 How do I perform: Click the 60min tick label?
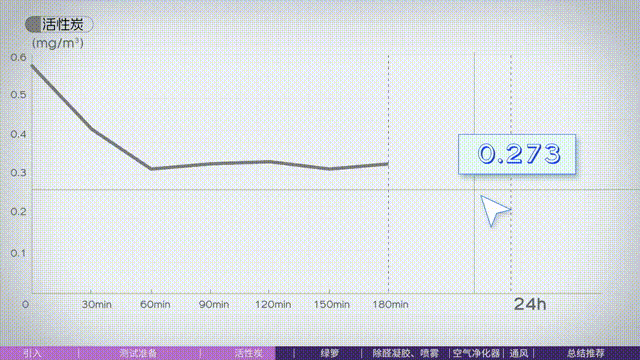click(155, 304)
